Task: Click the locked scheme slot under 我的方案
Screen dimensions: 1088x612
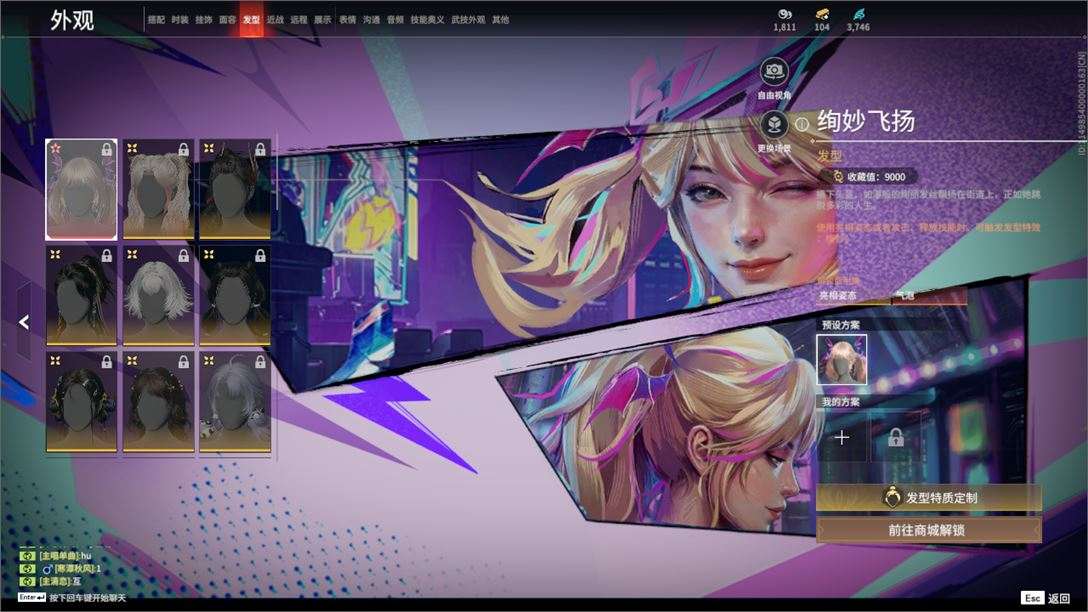Action: click(x=896, y=438)
